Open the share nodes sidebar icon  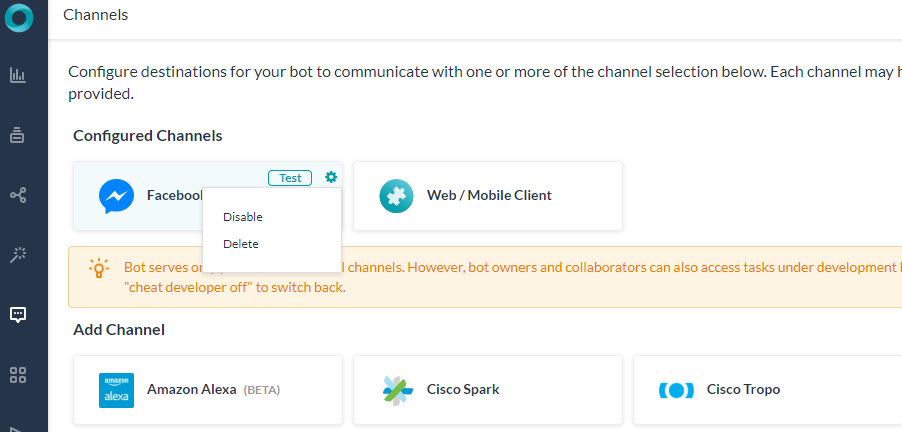pyautogui.click(x=18, y=195)
